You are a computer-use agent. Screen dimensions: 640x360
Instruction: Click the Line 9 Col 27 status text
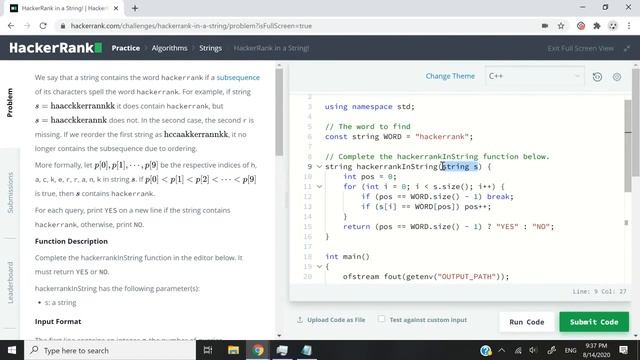click(599, 291)
